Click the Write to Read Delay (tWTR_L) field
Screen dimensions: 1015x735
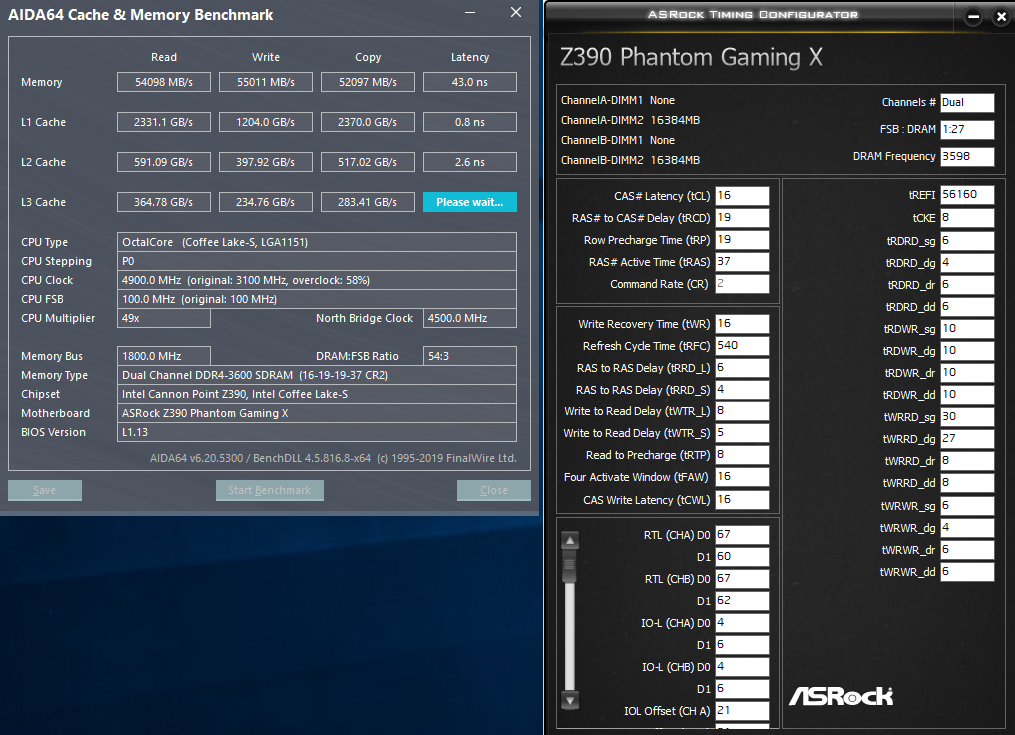pos(742,411)
